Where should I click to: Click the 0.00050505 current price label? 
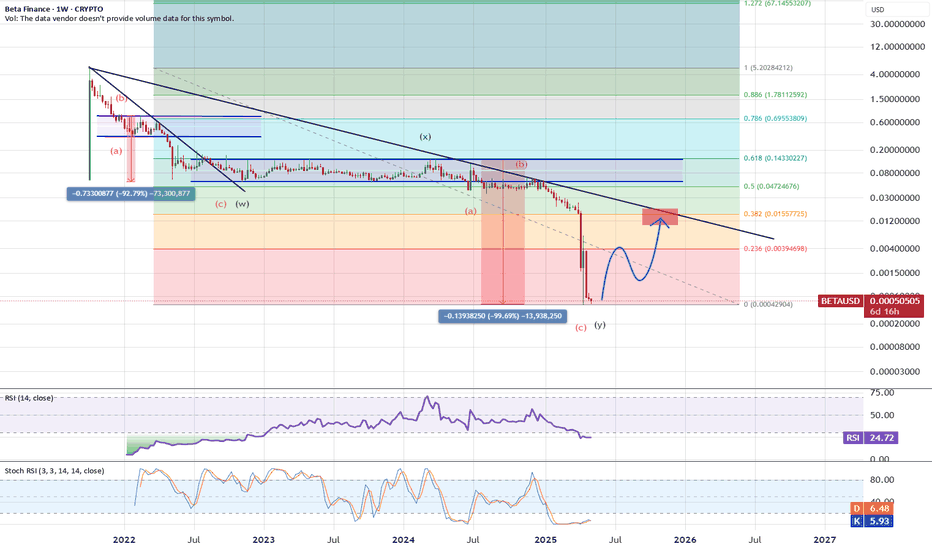coord(895,301)
